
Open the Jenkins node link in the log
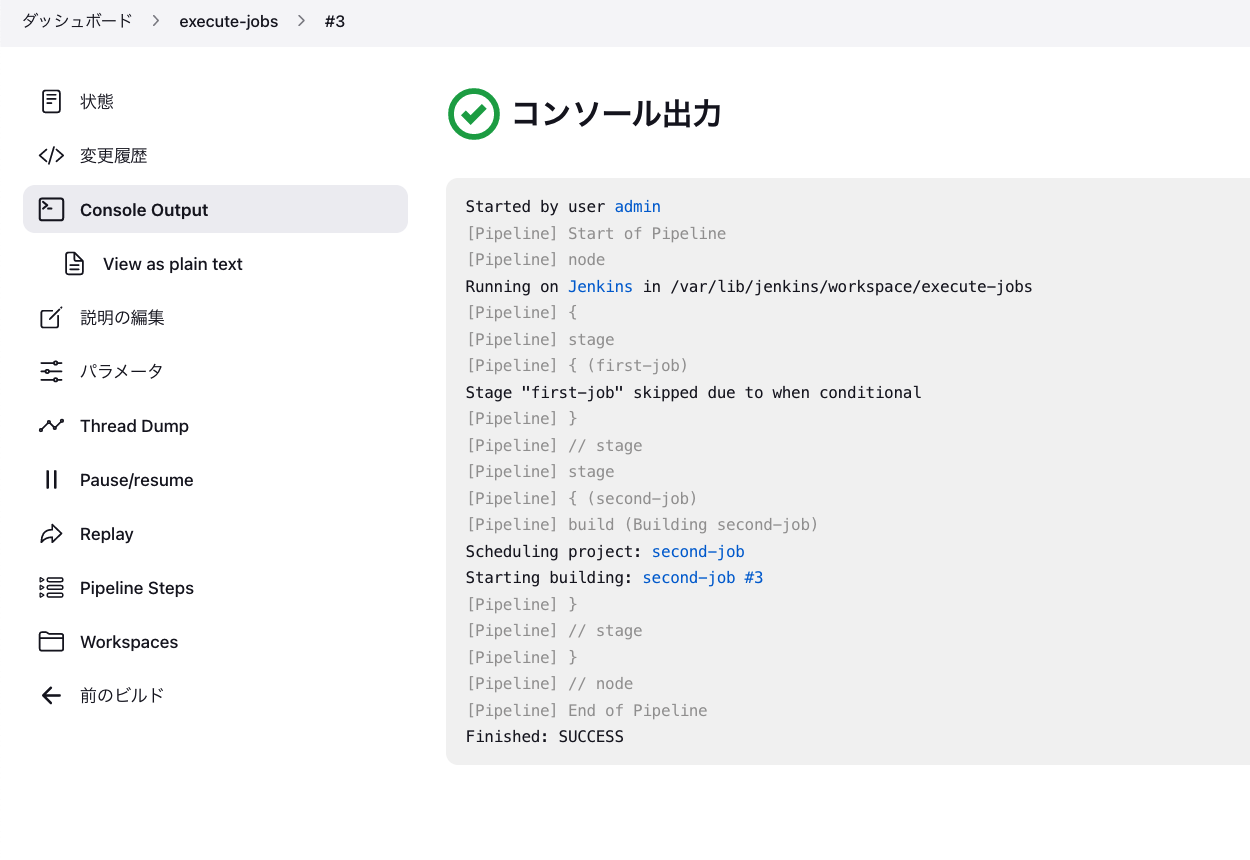600,286
